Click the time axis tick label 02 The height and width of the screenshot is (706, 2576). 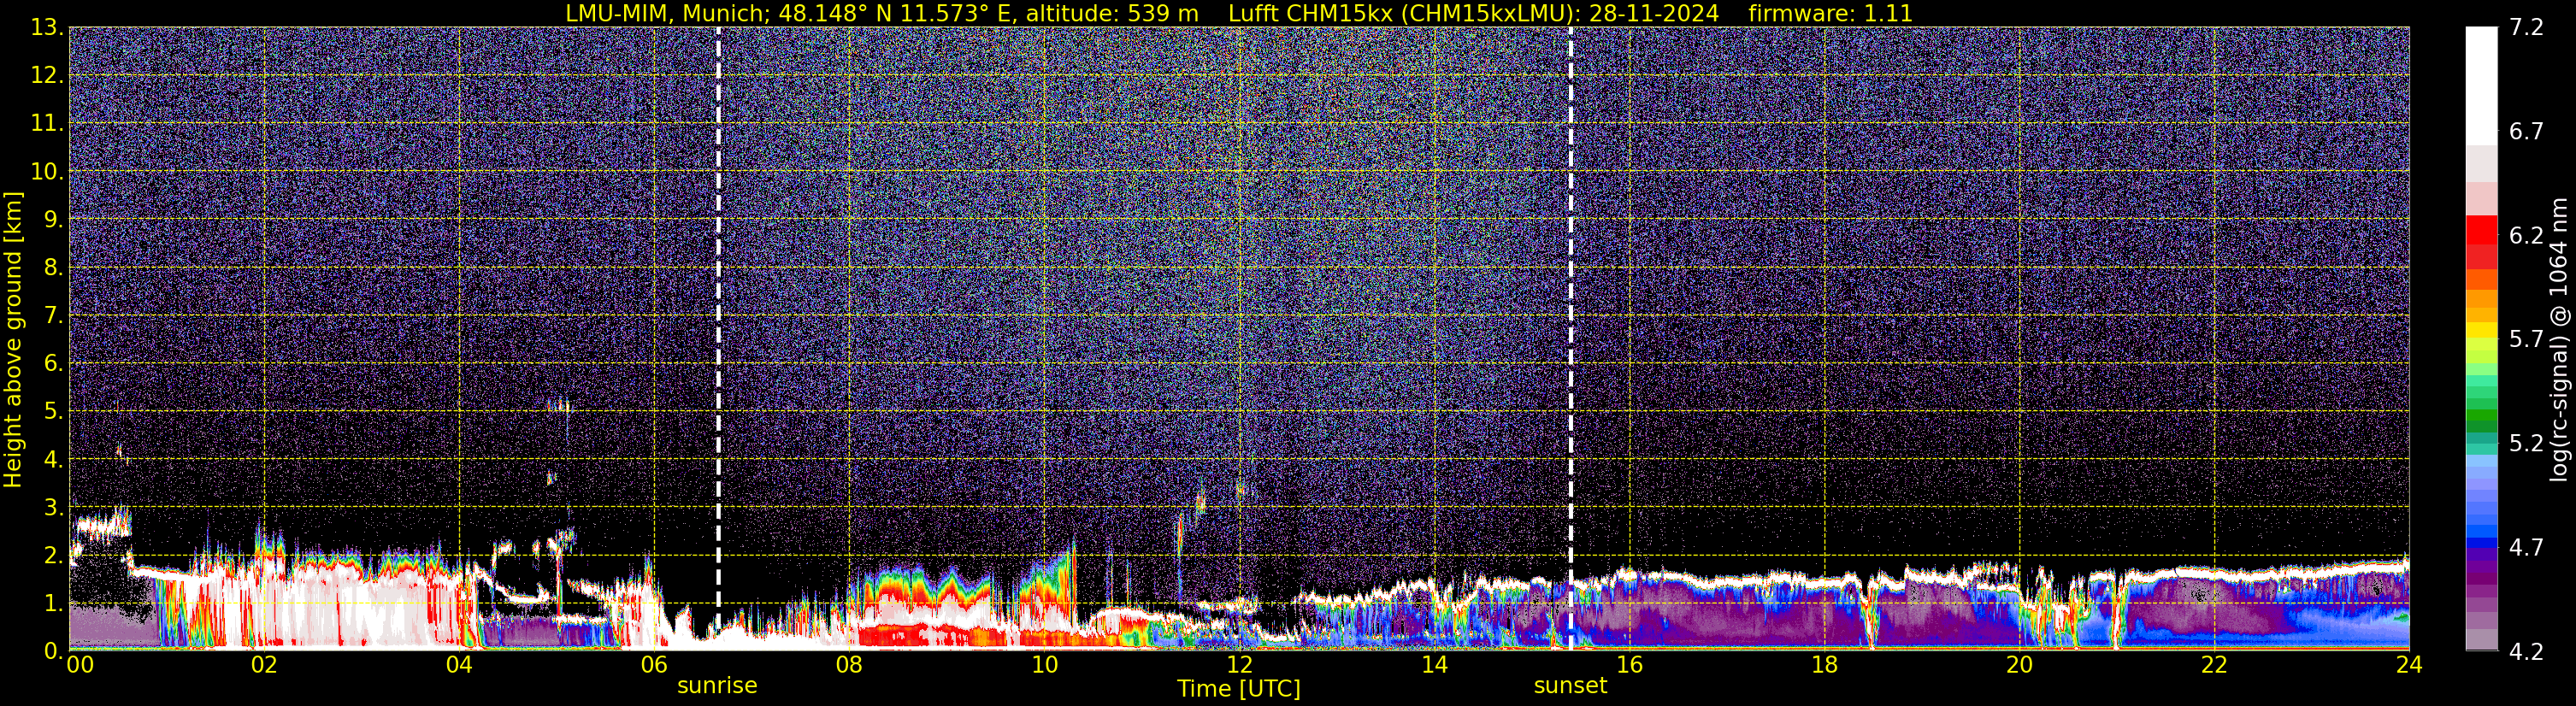coord(264,665)
